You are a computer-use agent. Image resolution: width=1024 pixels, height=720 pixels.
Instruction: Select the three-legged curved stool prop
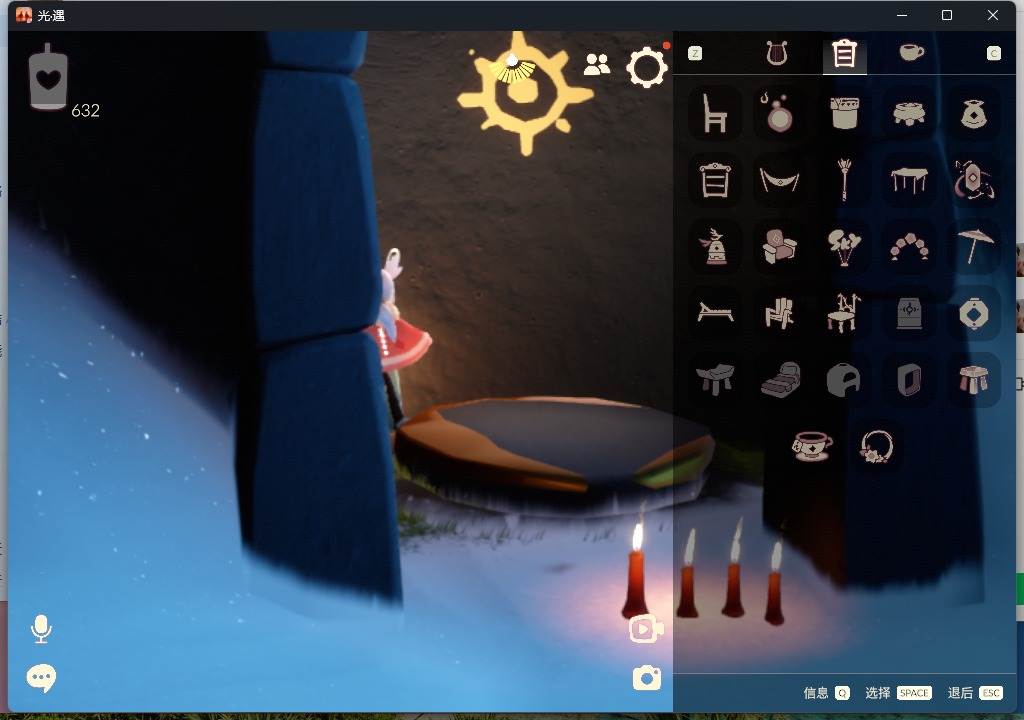click(714, 380)
